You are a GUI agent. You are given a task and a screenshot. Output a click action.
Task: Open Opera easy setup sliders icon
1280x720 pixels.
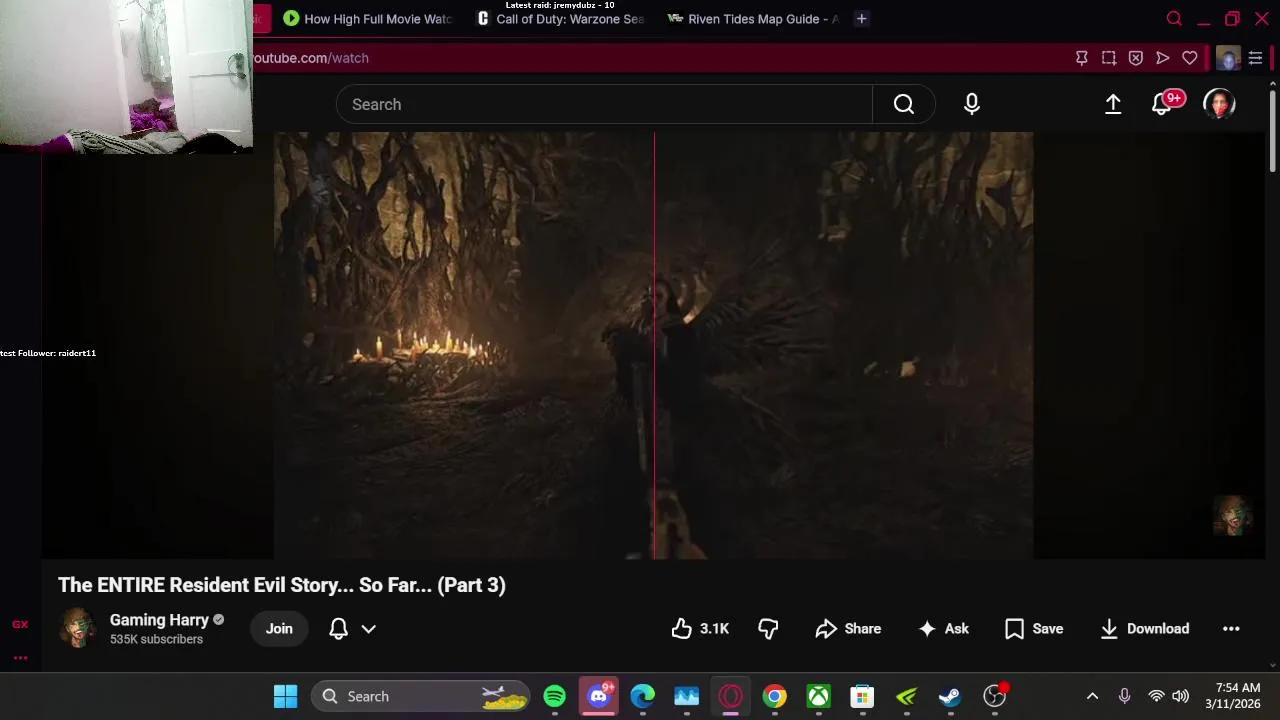coord(1255,58)
